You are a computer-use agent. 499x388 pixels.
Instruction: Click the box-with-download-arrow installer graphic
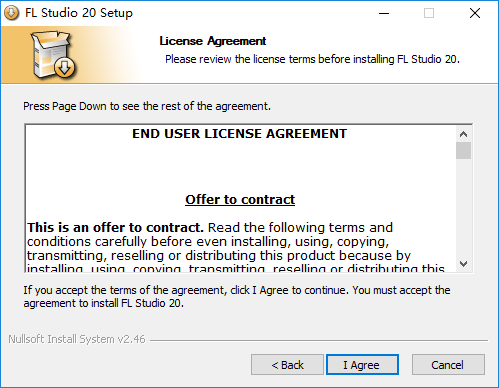53,55
